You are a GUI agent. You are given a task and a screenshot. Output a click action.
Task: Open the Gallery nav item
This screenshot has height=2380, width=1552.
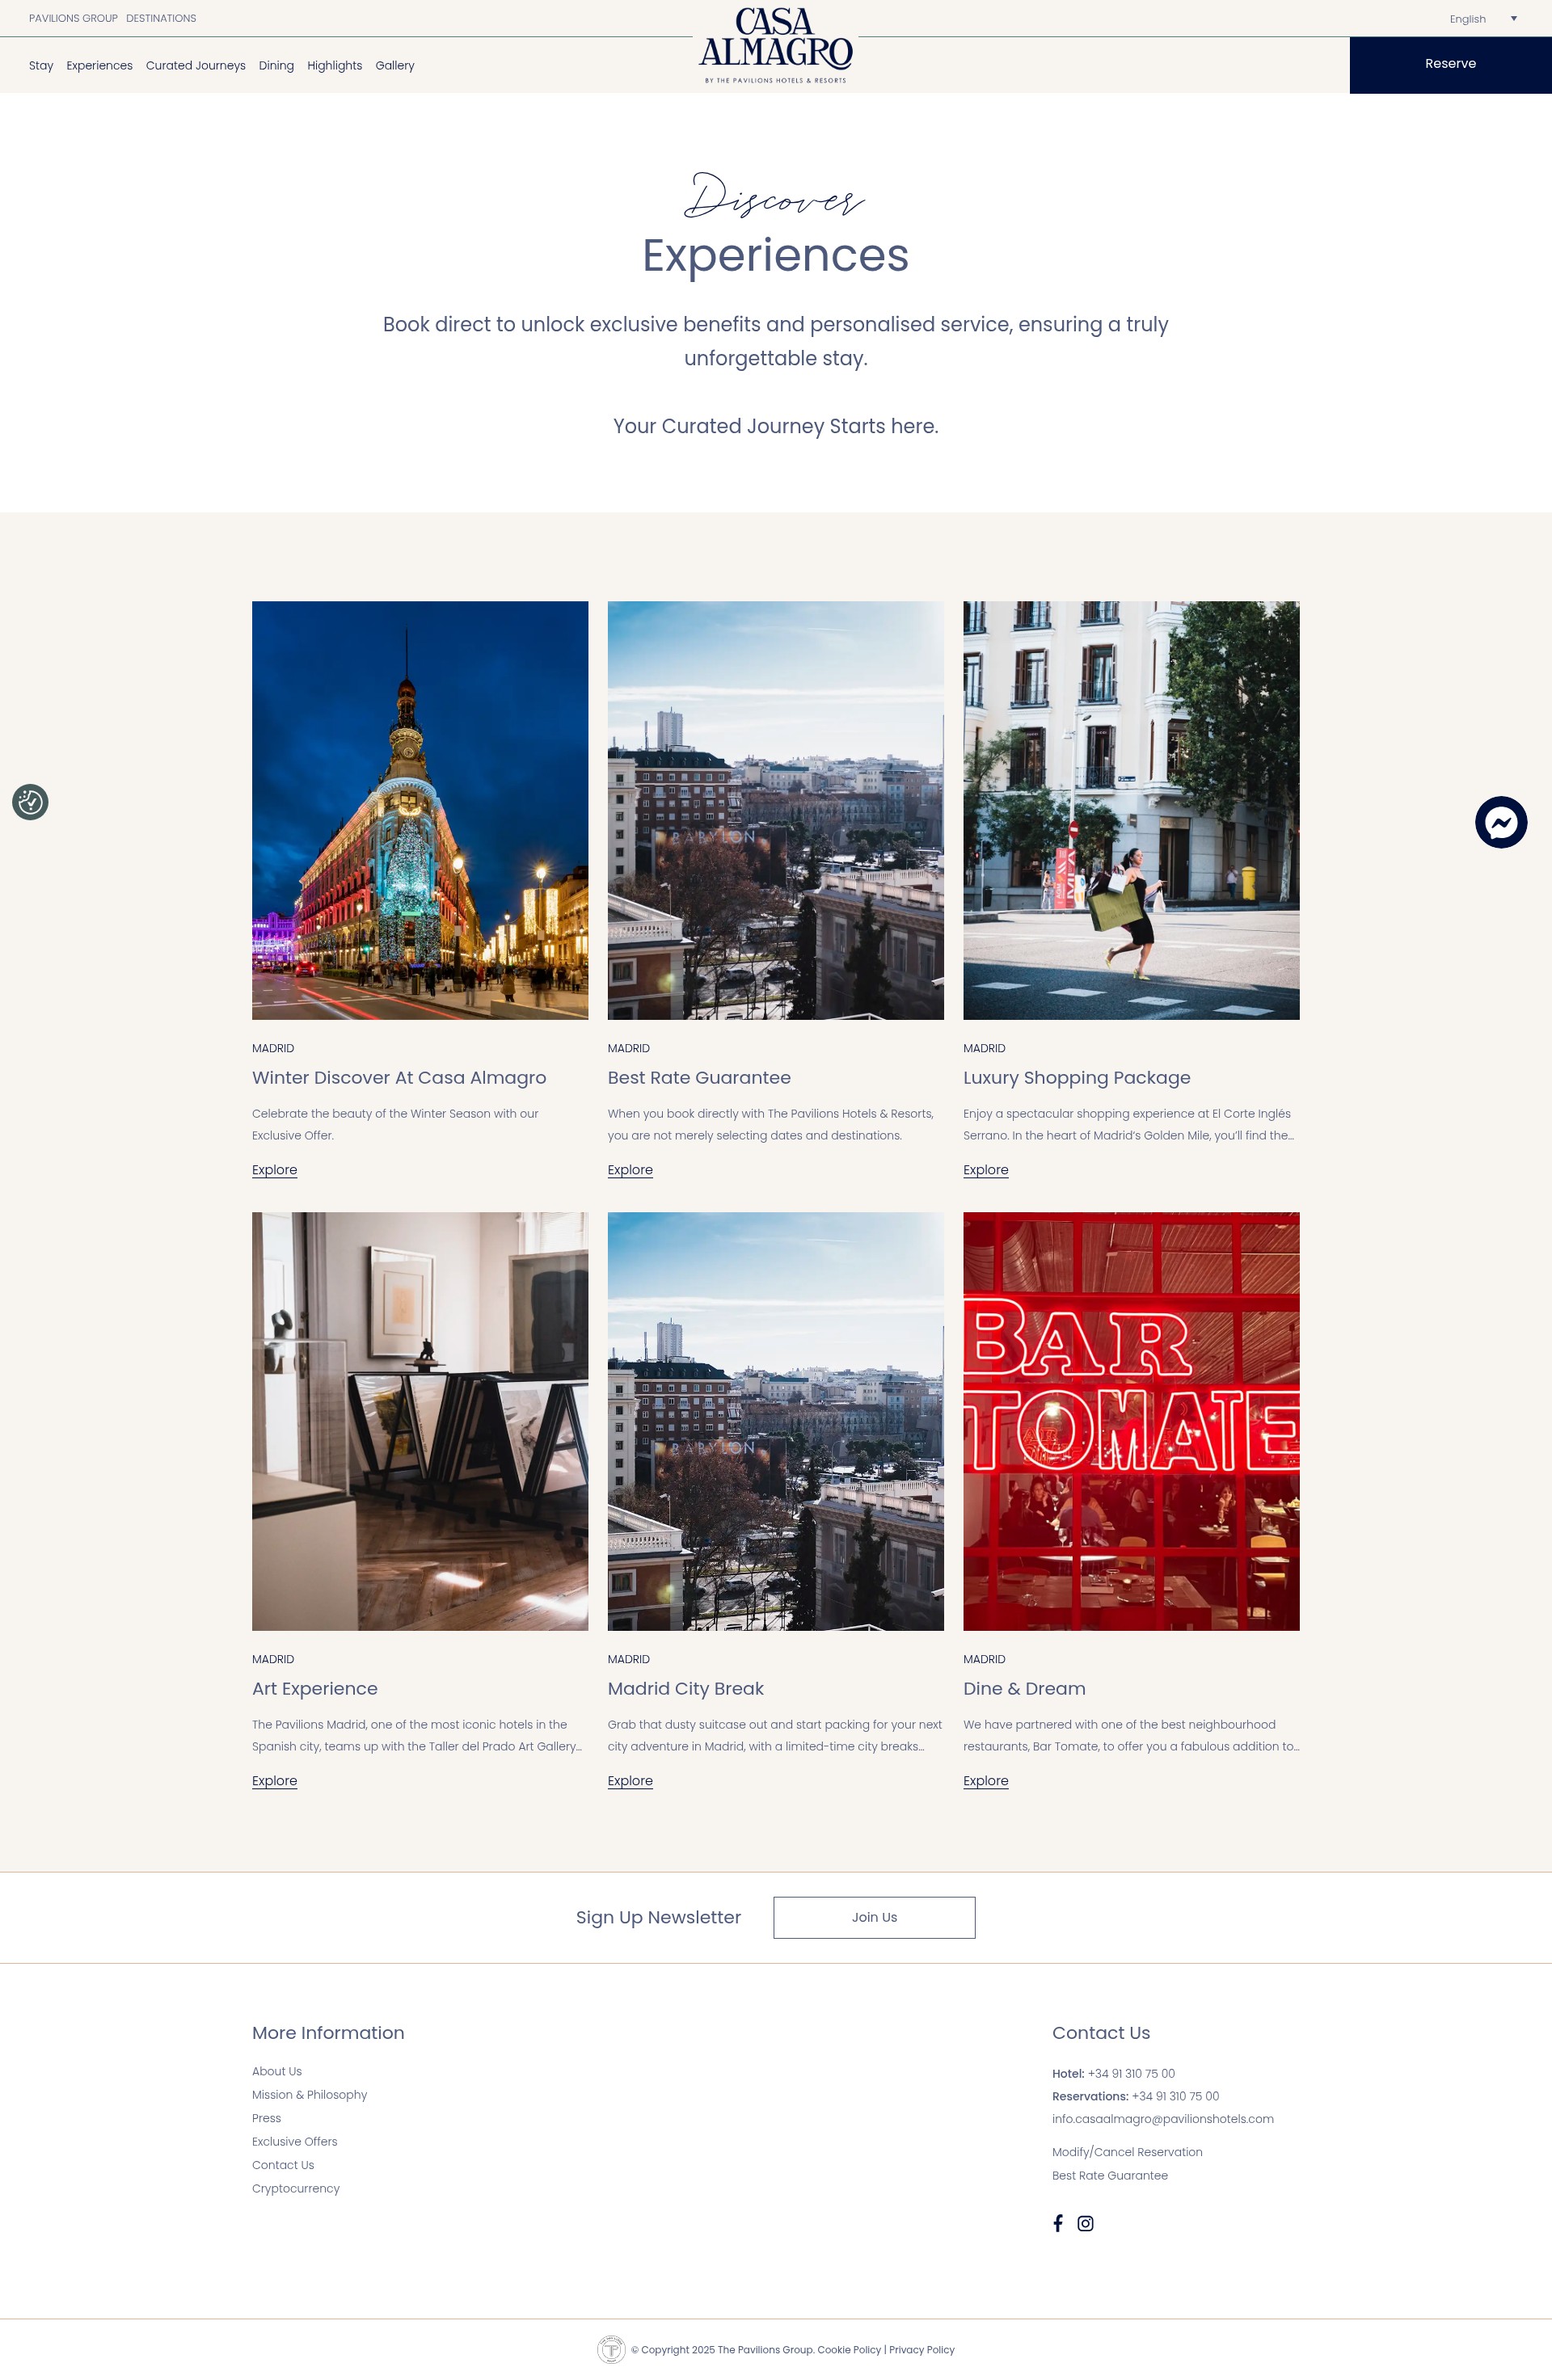click(395, 66)
